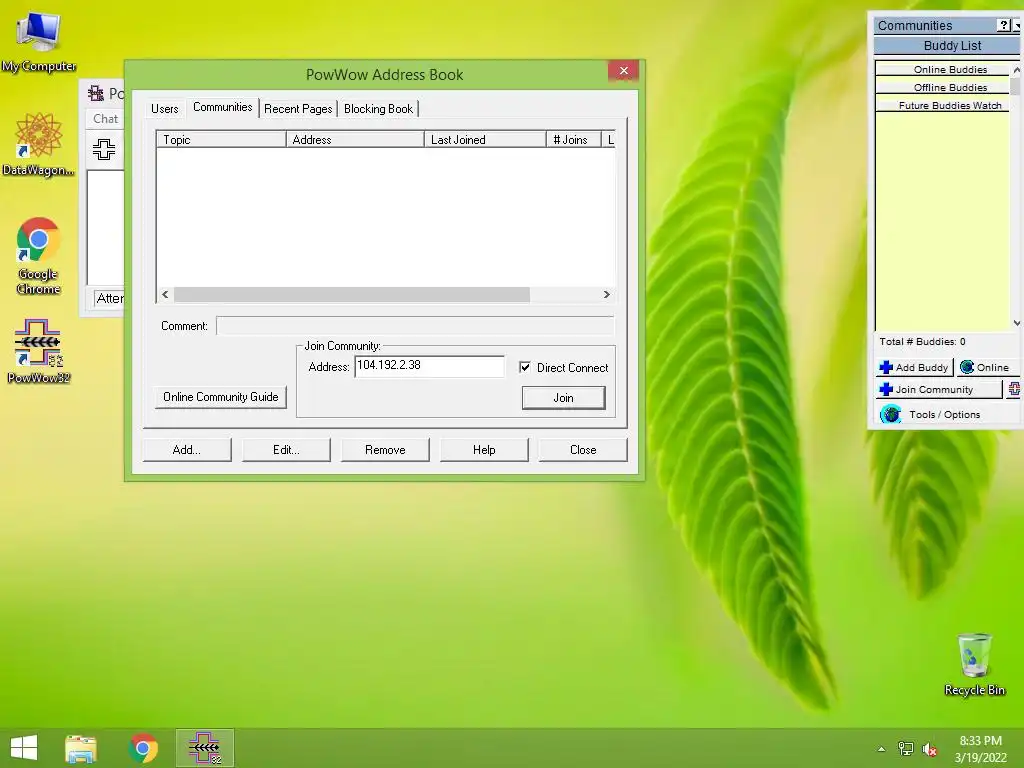Click the community Address input field
This screenshot has height=768, width=1024.
point(430,366)
